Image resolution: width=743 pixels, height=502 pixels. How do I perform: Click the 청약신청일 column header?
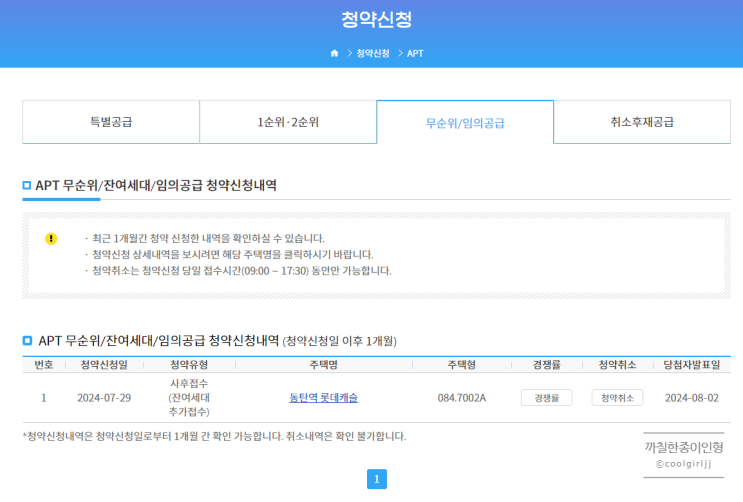pyautogui.click(x=104, y=365)
